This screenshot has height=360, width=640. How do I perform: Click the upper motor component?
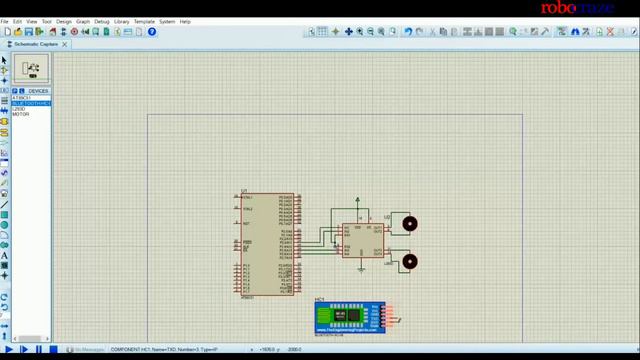point(410,224)
